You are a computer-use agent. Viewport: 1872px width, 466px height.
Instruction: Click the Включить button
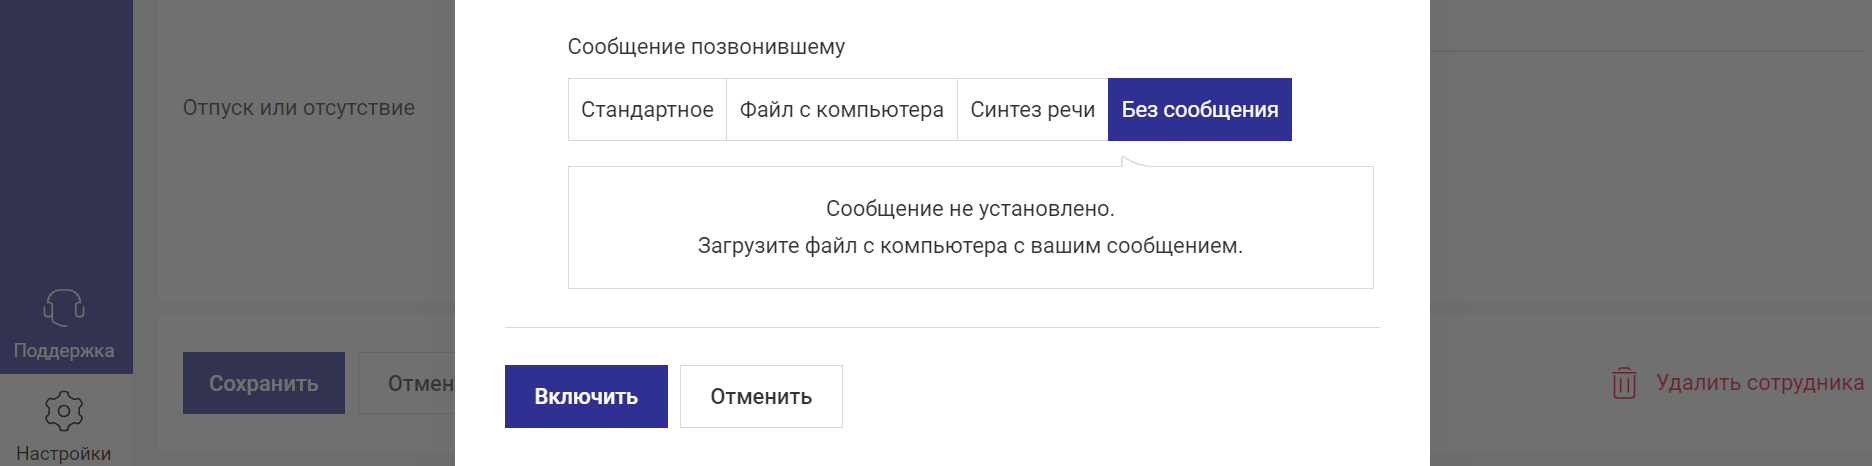[x=586, y=397]
